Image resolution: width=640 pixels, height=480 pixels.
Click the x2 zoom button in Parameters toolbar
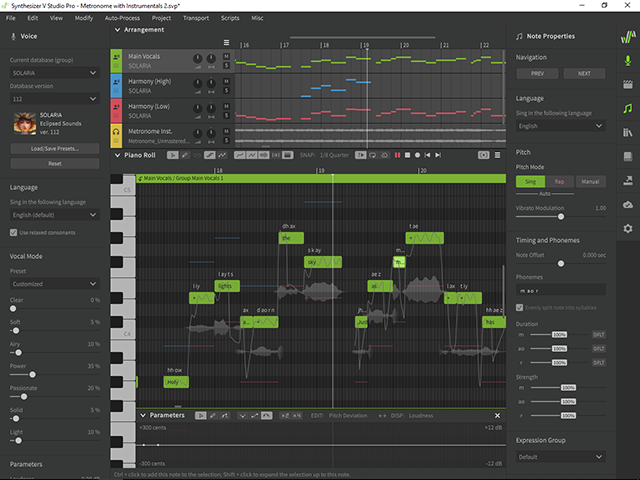point(285,416)
